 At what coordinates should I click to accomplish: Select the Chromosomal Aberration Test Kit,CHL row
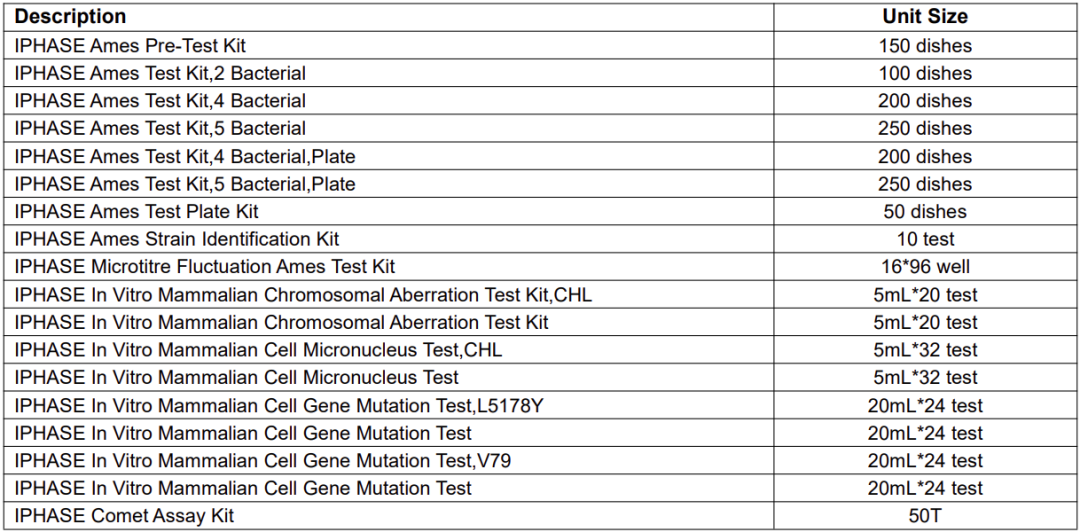point(310,295)
